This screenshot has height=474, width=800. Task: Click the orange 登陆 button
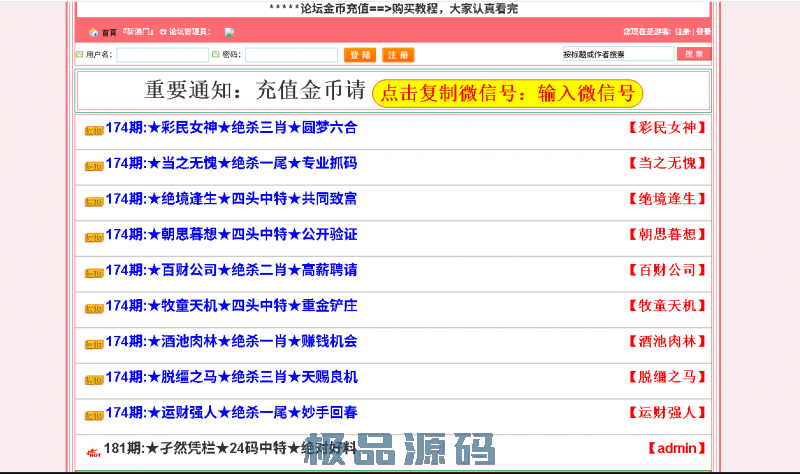tap(360, 55)
